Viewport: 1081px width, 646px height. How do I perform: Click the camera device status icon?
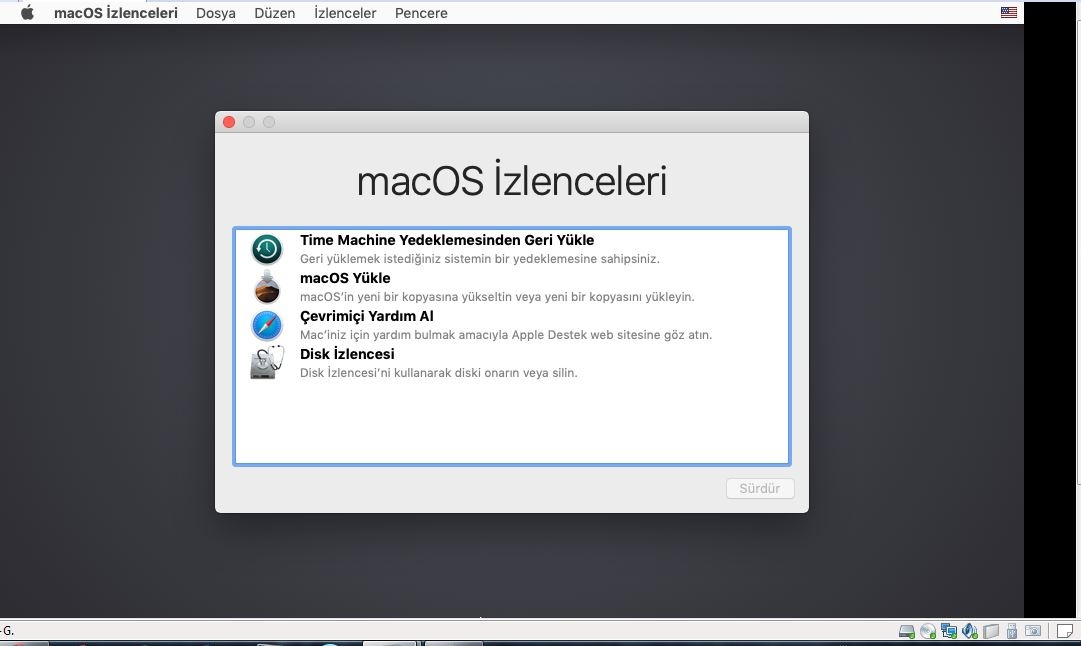tap(1033, 631)
